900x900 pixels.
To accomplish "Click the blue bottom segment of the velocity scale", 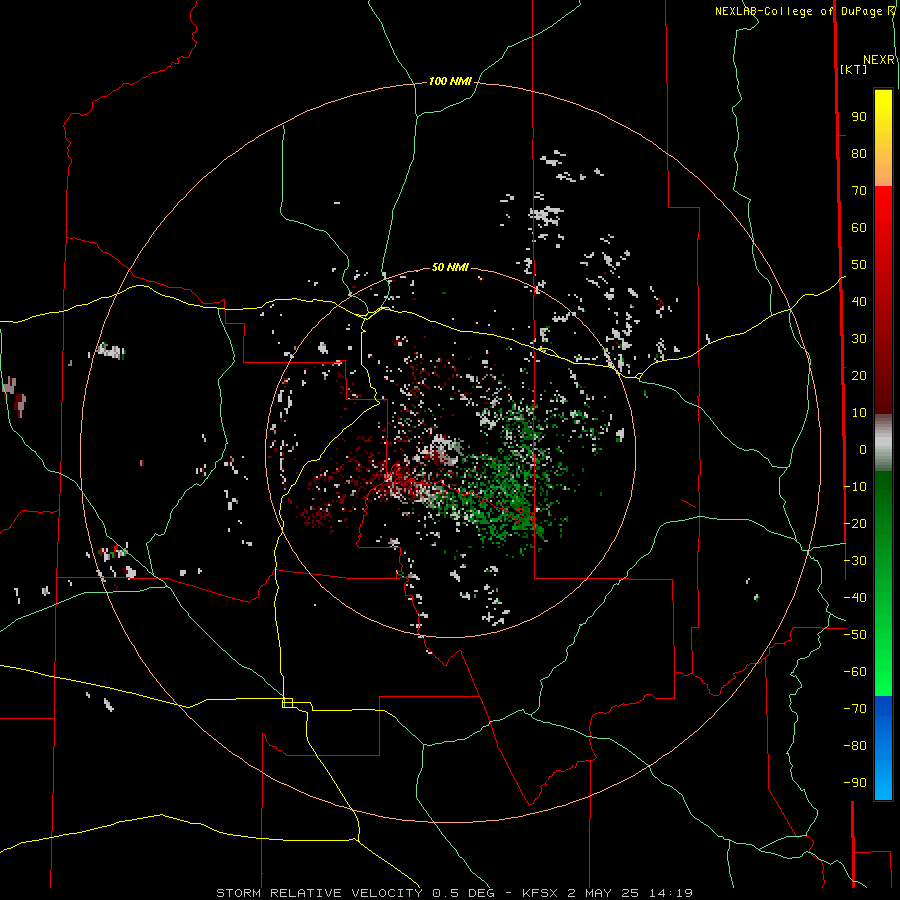I will (883, 746).
